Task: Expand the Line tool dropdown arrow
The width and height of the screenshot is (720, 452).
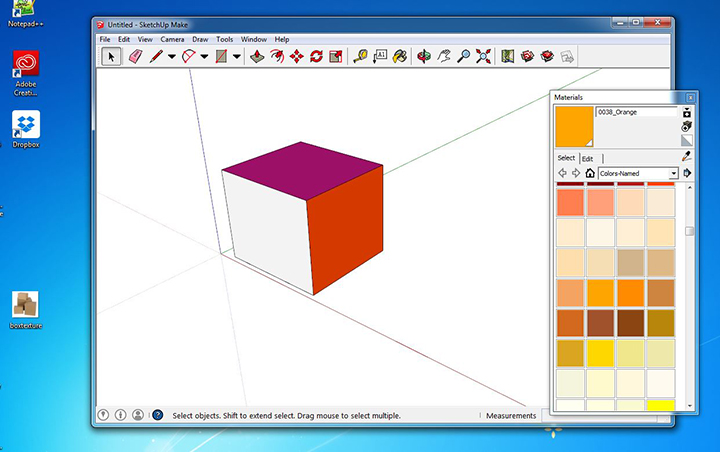Action: click(x=171, y=56)
